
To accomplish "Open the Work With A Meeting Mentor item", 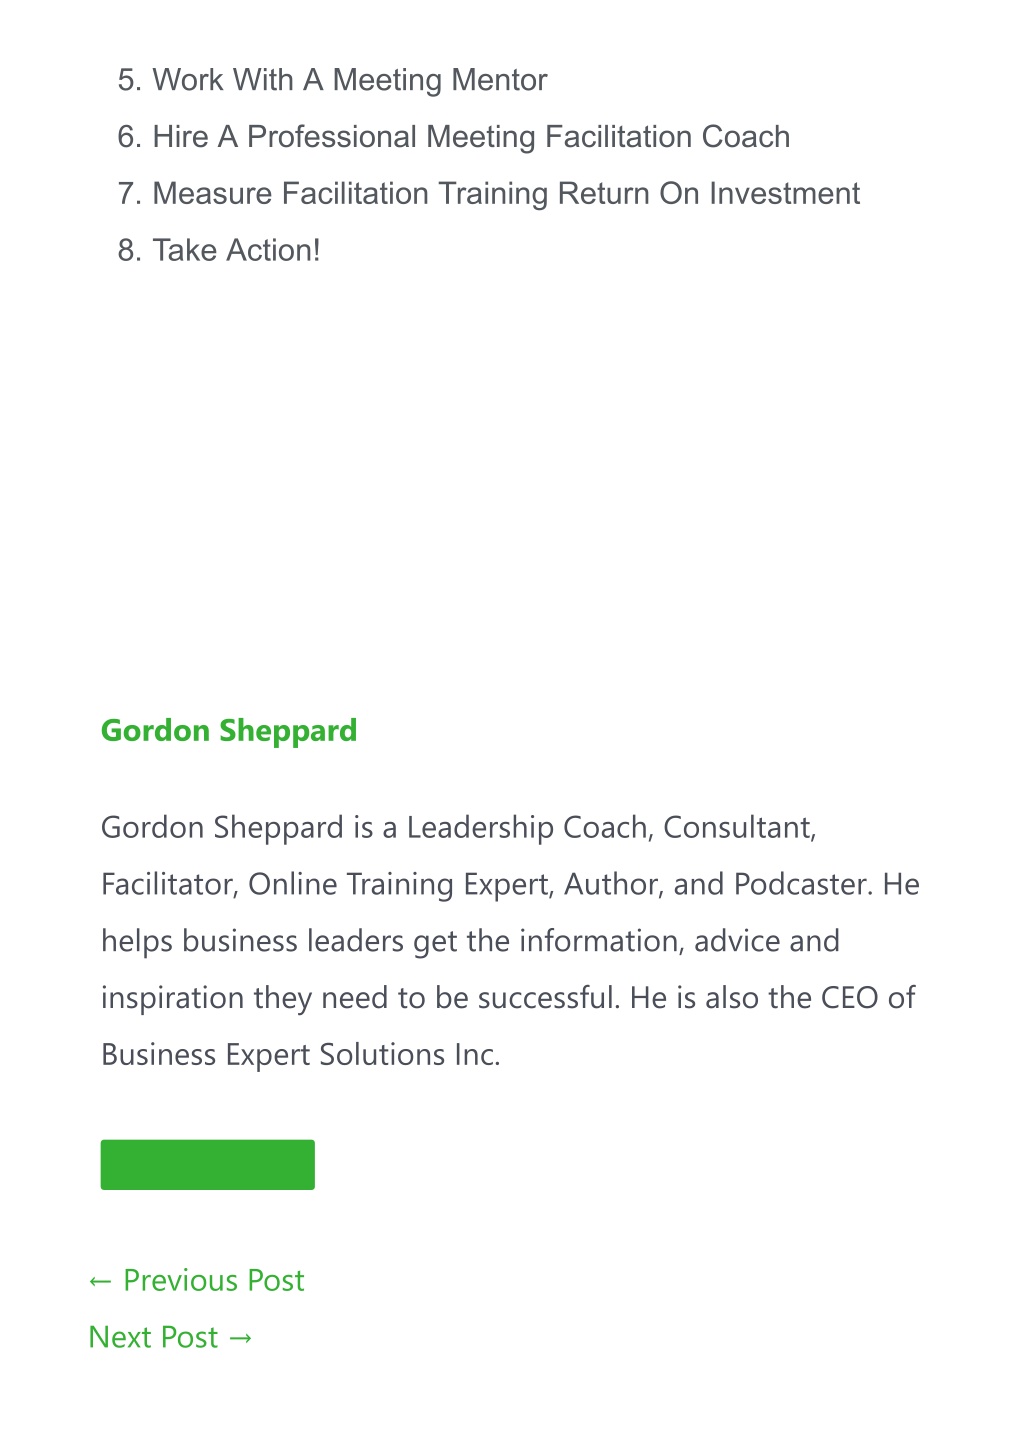I will tap(349, 80).
